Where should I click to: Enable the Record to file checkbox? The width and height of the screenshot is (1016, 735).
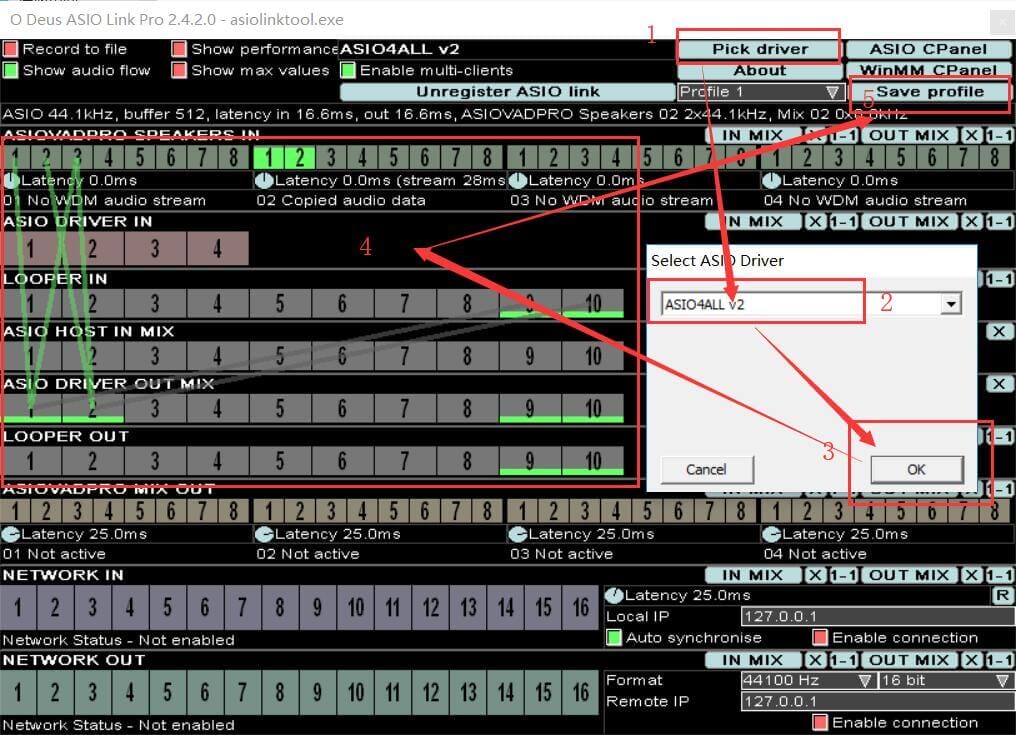[x=11, y=49]
